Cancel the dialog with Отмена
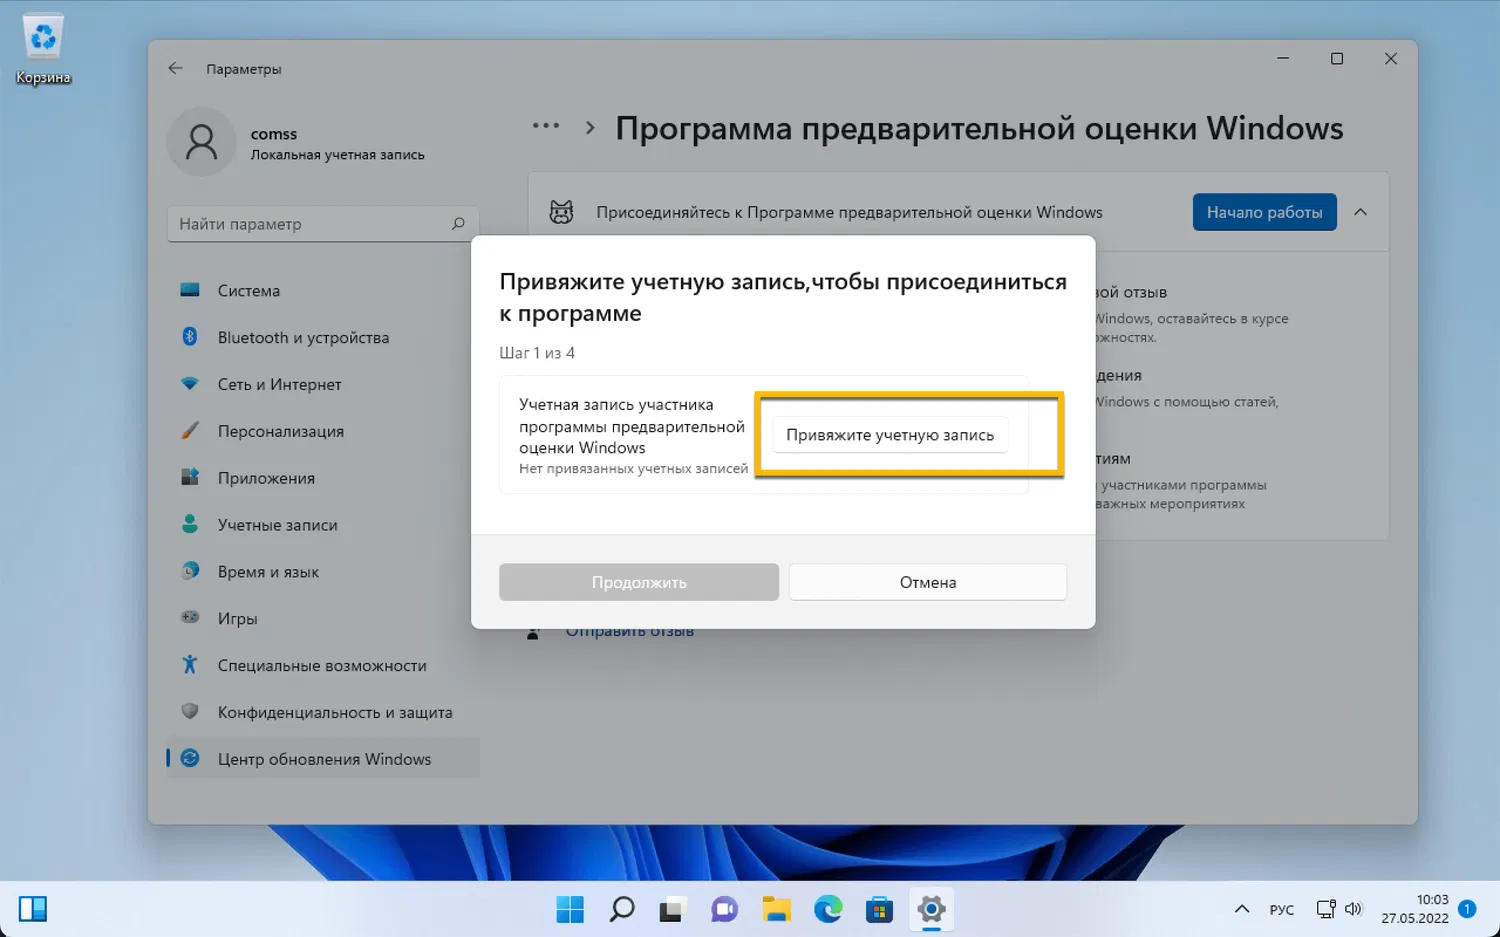 coord(928,582)
